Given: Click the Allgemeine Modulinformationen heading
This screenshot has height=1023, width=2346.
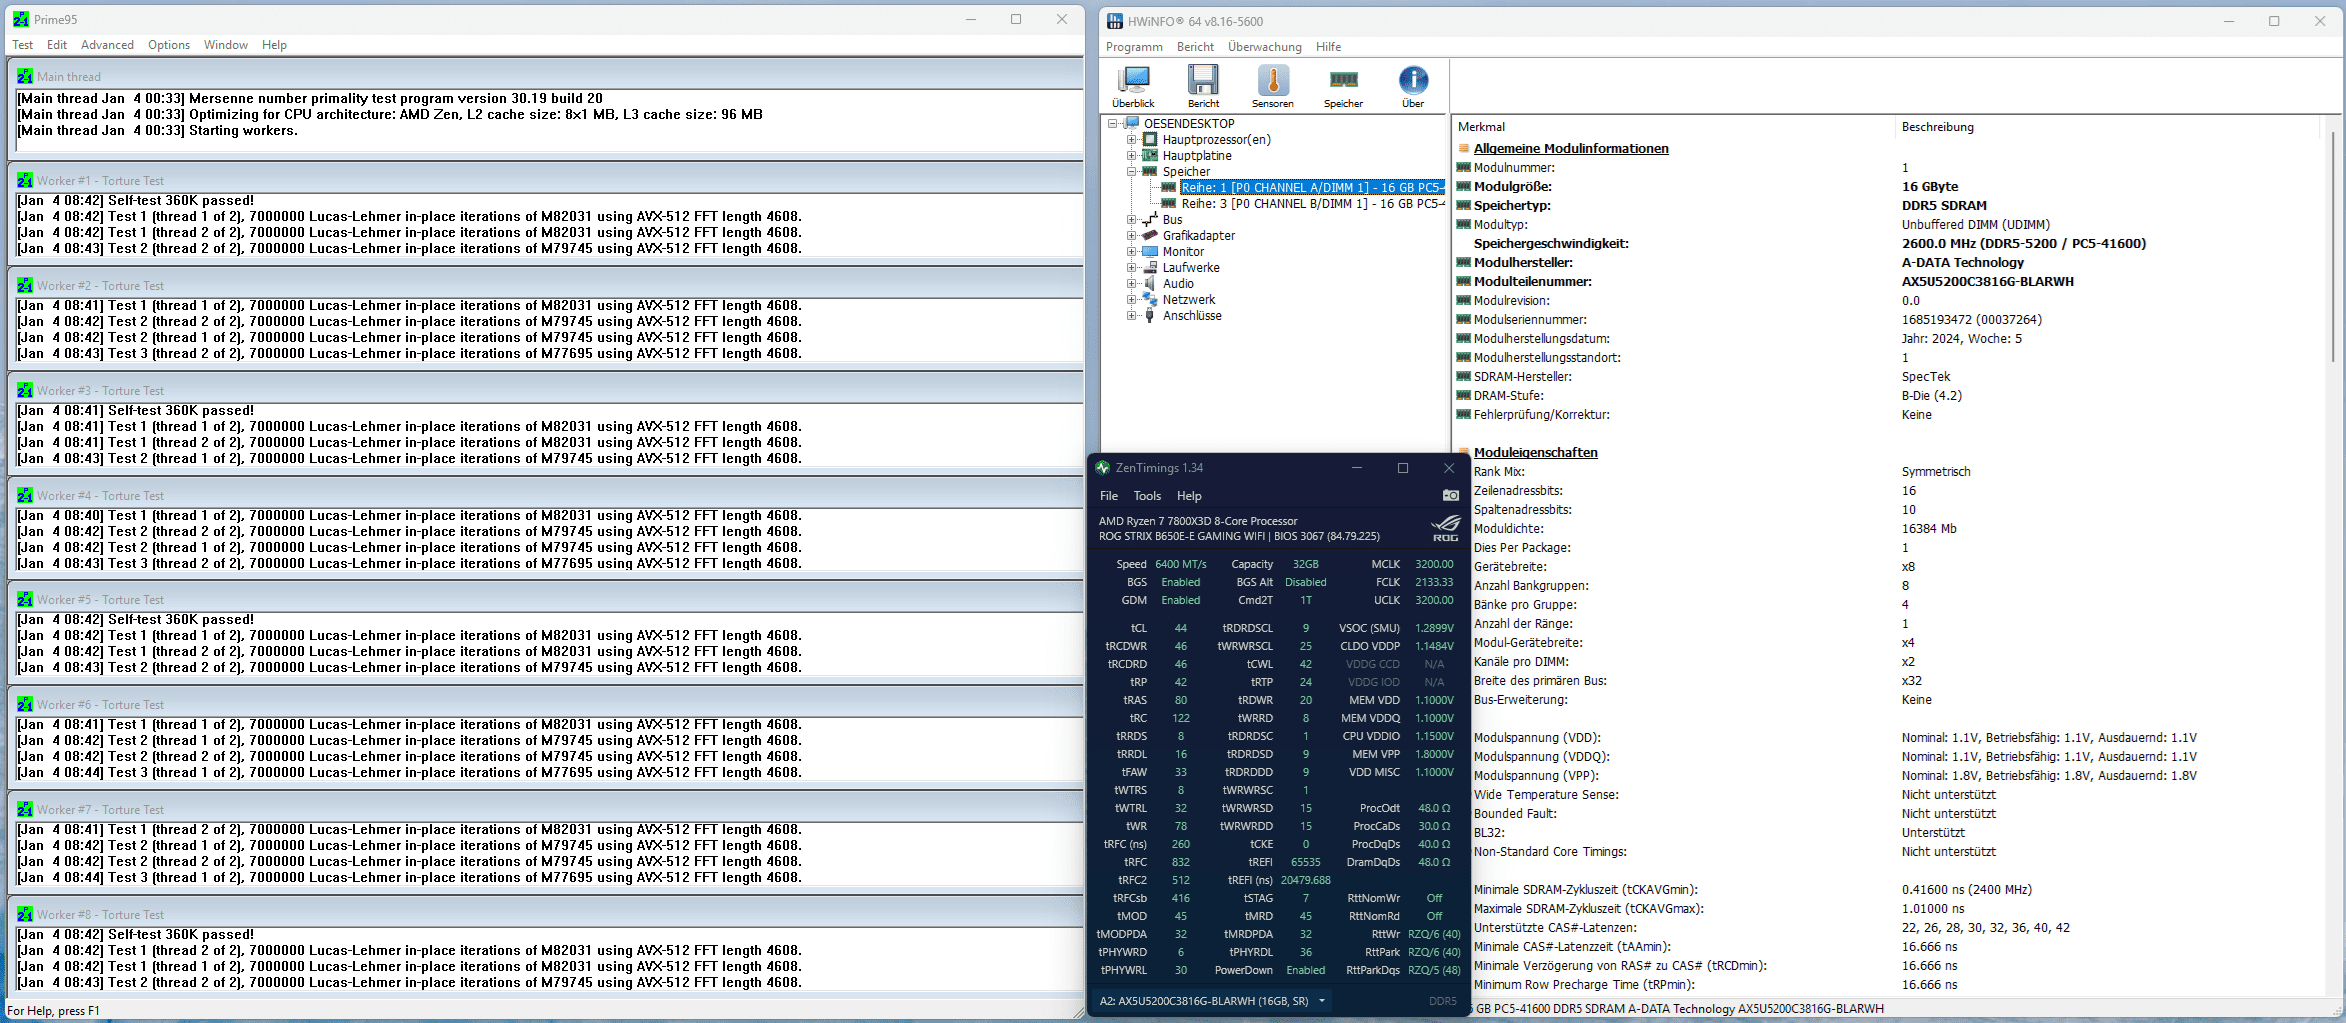Looking at the screenshot, I should 1571,149.
